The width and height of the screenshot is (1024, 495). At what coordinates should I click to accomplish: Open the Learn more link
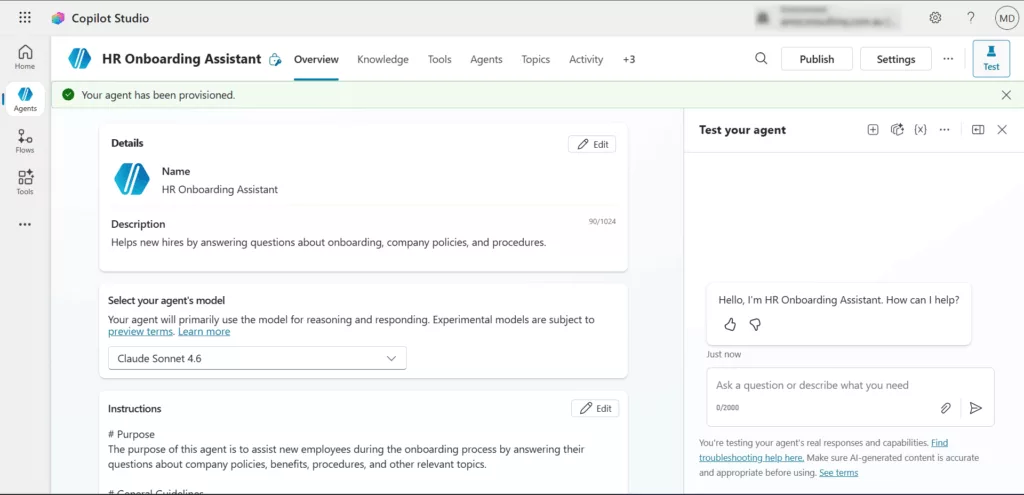tap(204, 332)
